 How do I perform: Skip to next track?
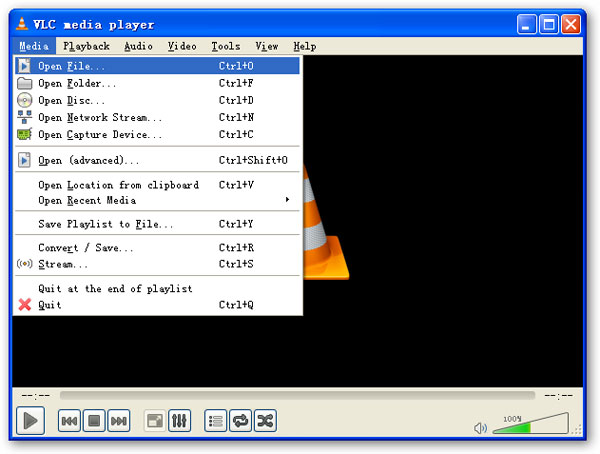tap(119, 421)
